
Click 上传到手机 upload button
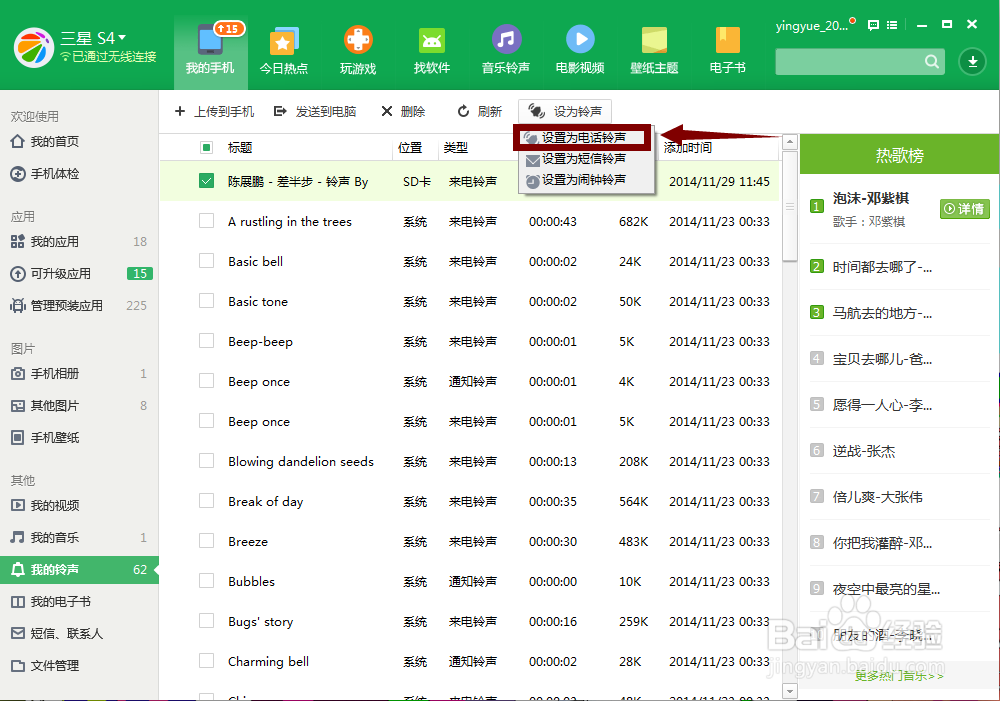[x=214, y=112]
